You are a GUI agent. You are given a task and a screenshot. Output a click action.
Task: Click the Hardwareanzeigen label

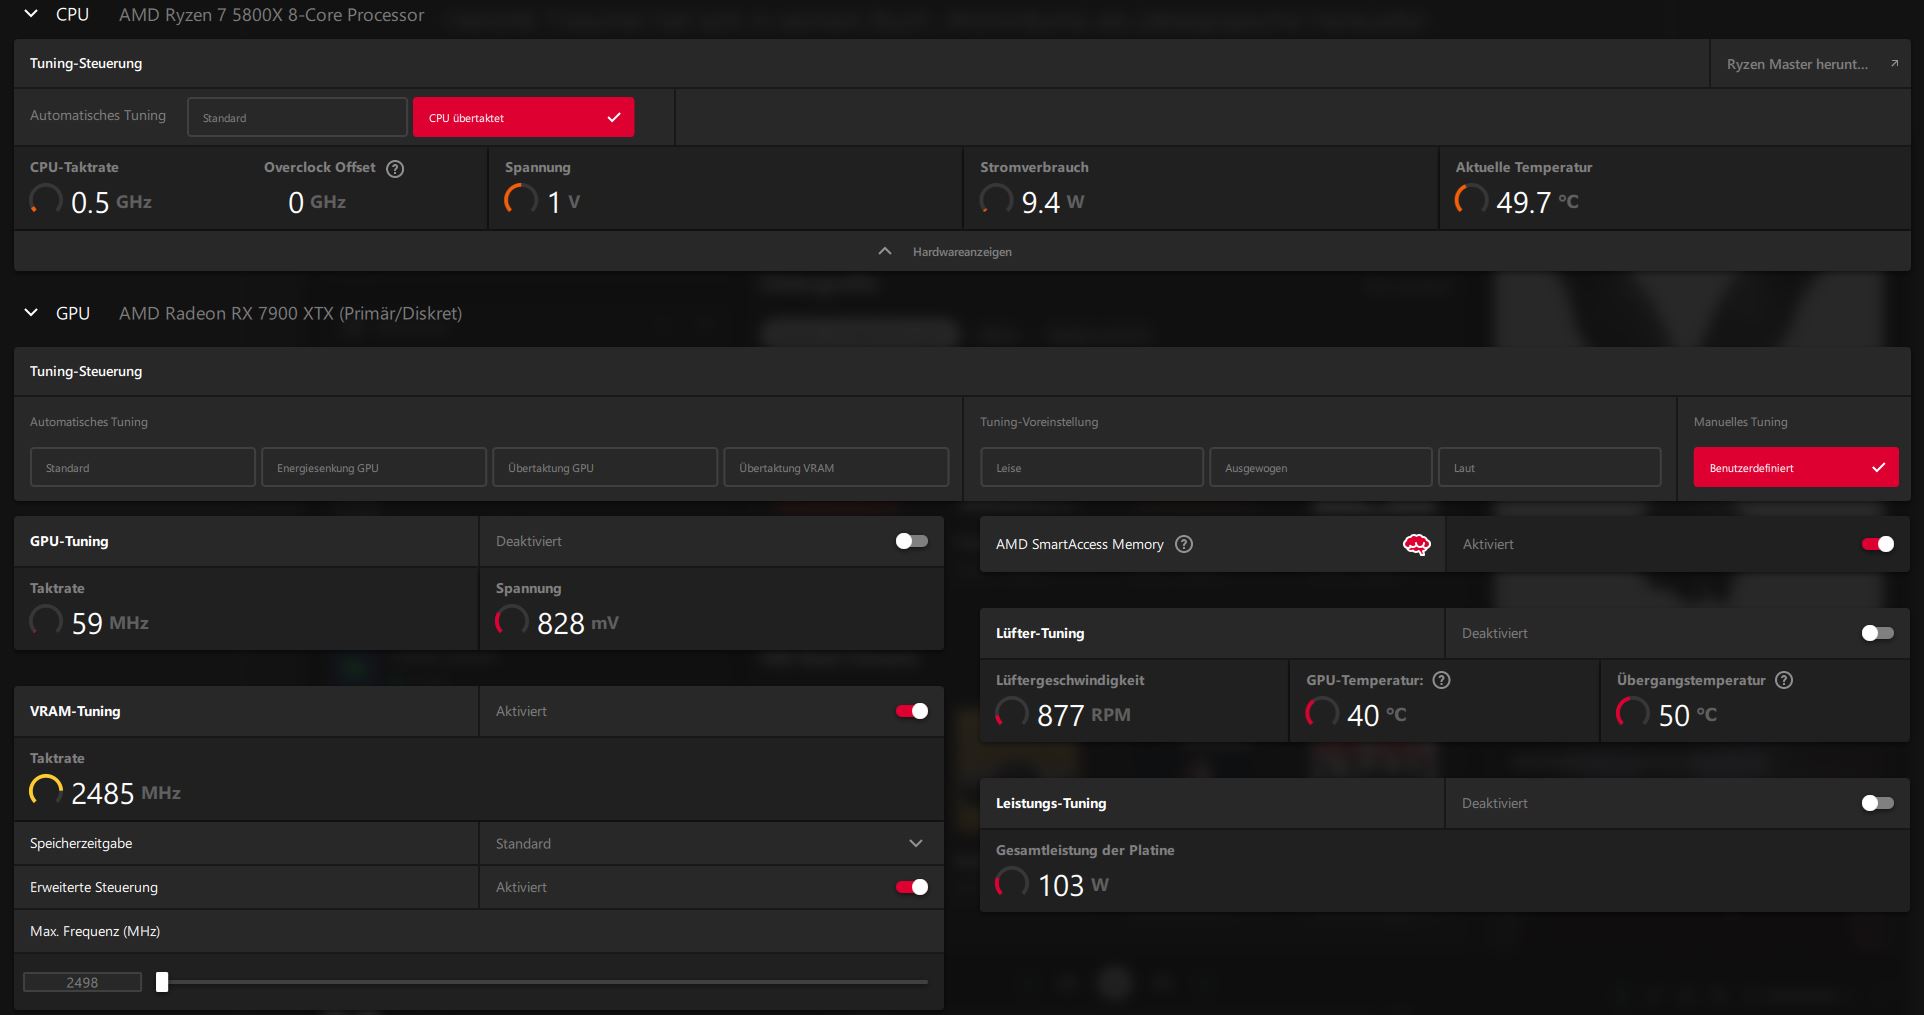[962, 252]
